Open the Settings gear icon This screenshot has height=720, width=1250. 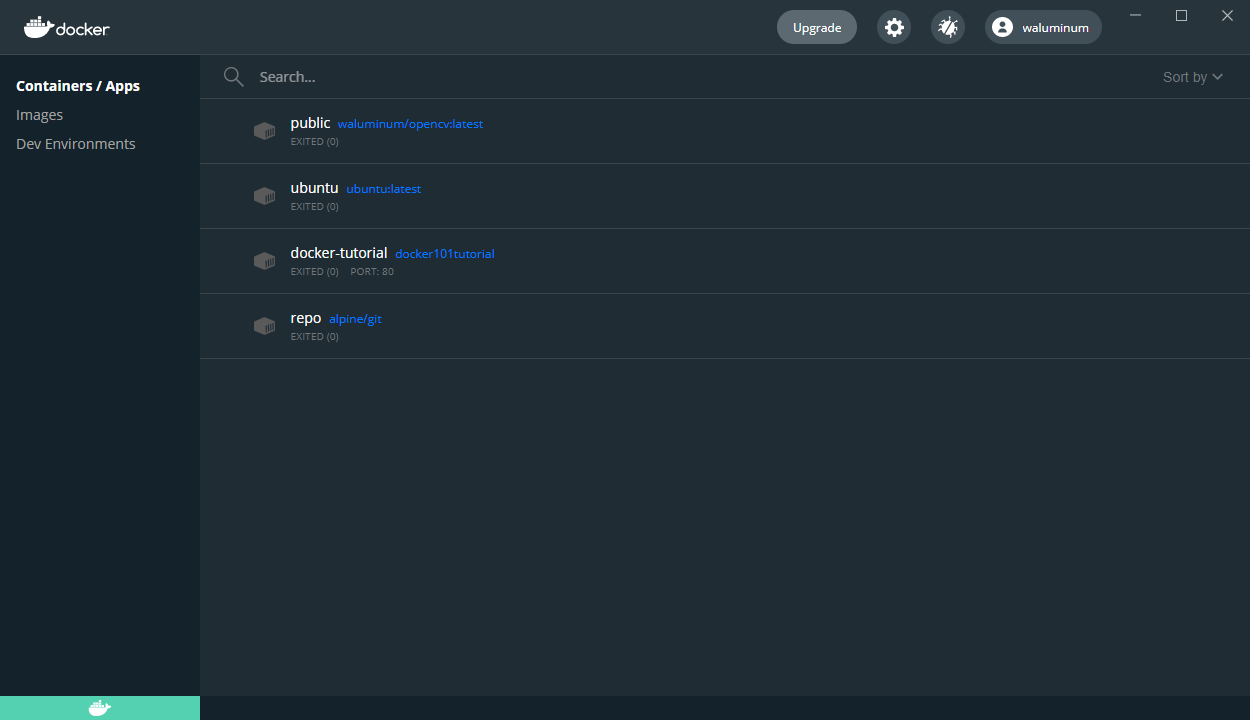click(894, 27)
